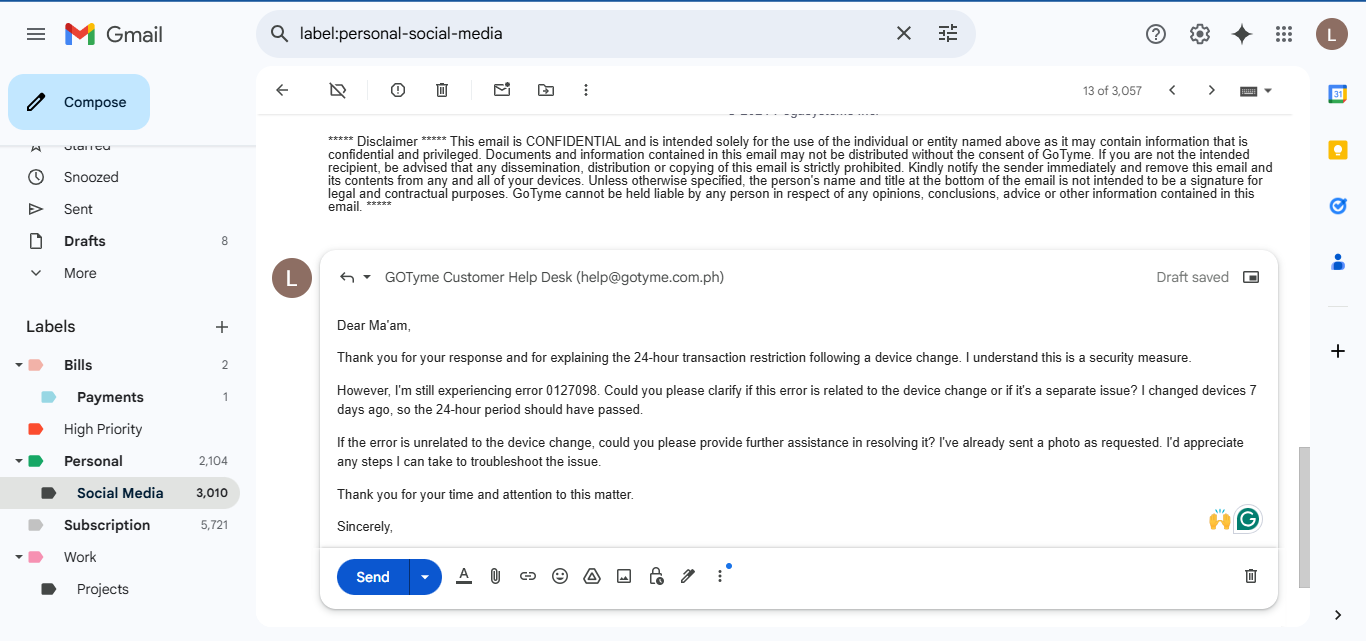Report this conversation as spam
This screenshot has height=641, width=1366.
pyautogui.click(x=398, y=90)
